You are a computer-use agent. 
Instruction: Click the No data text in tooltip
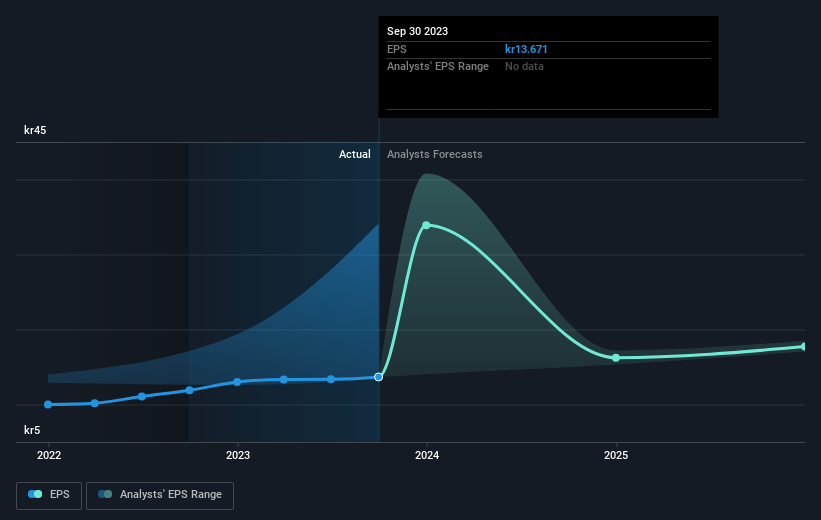(x=524, y=67)
